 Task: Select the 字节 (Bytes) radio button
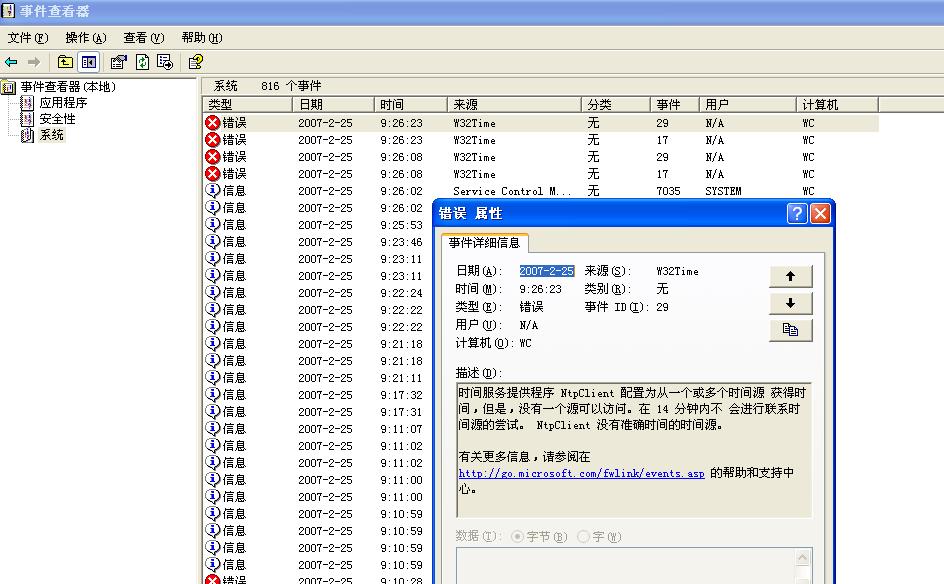pos(517,537)
